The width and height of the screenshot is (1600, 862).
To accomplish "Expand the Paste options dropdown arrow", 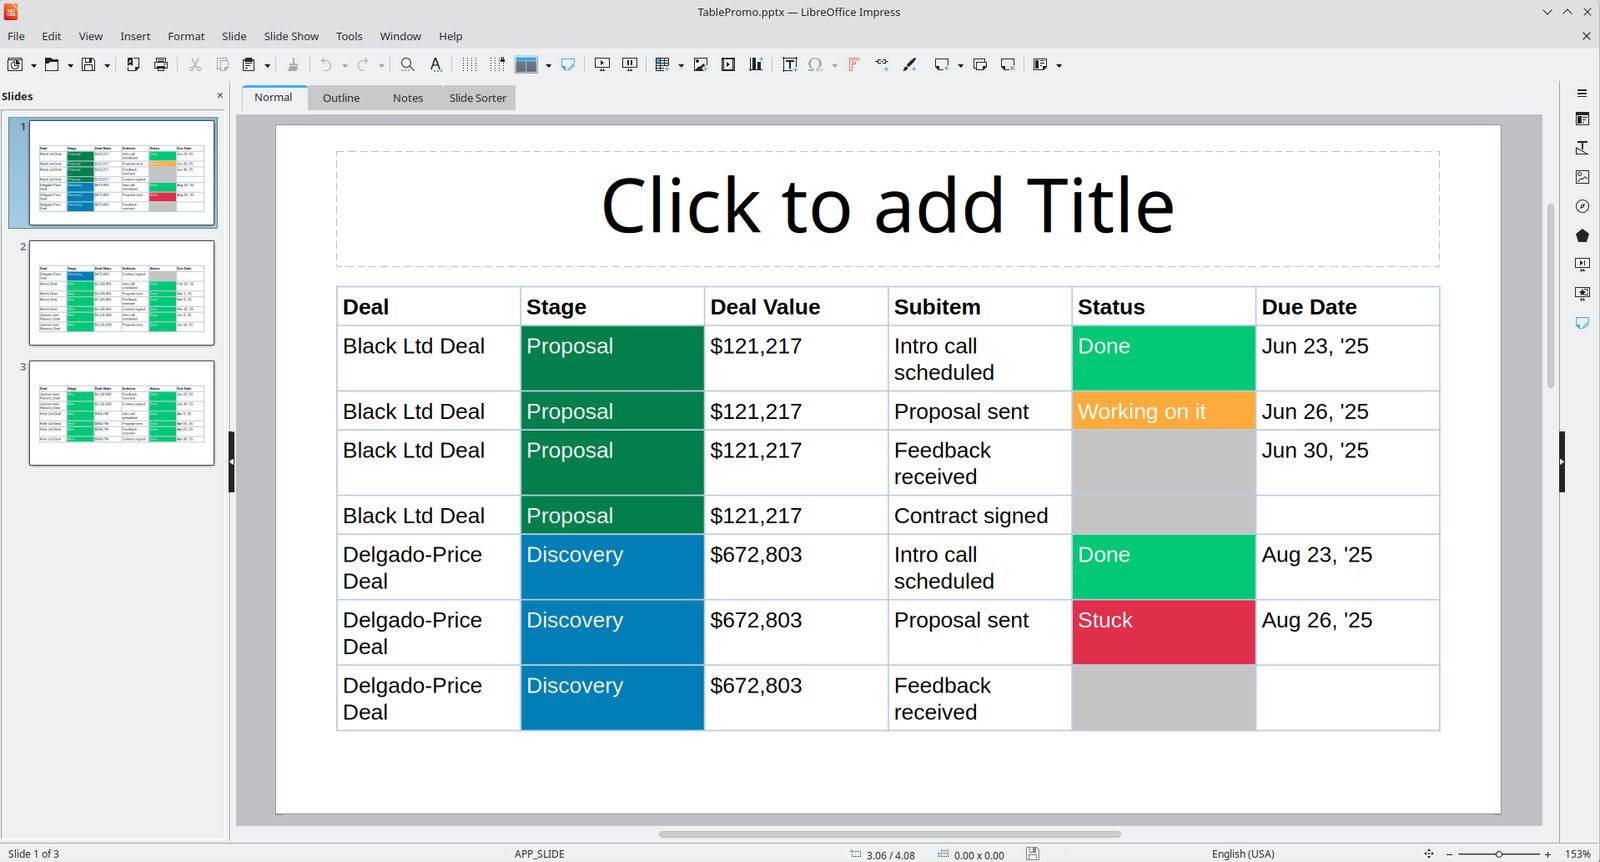I will coord(267,65).
